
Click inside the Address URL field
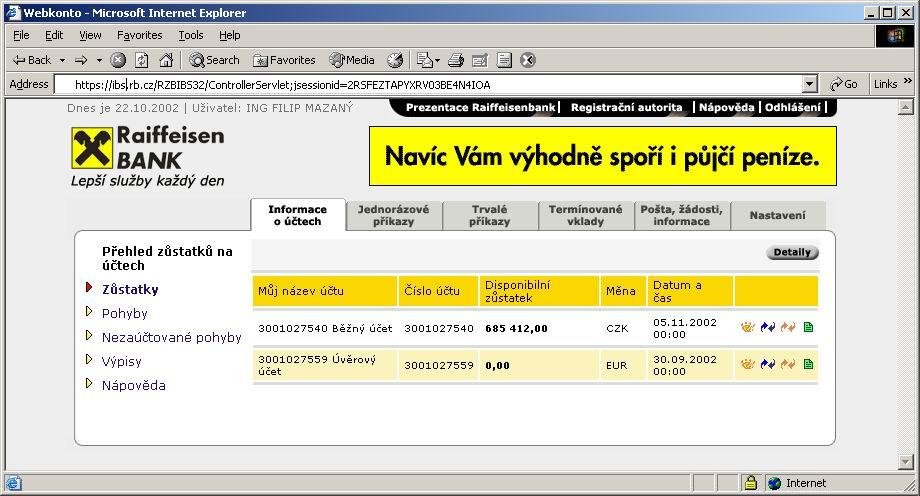tap(428, 85)
